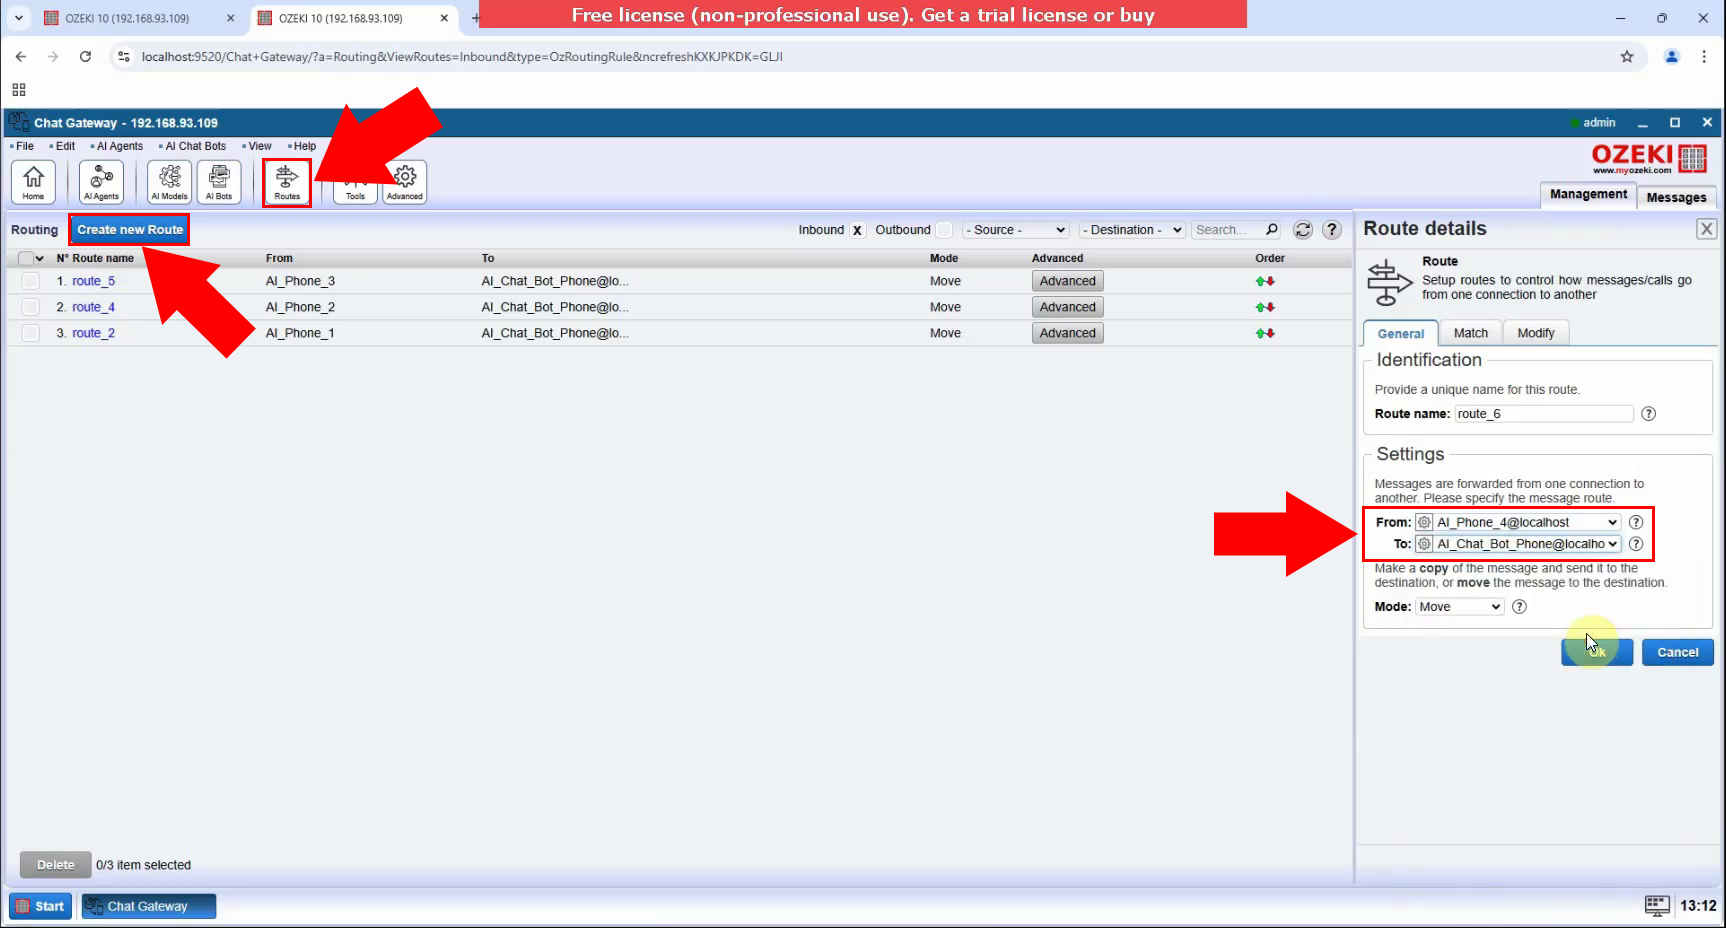Image resolution: width=1726 pixels, height=928 pixels.
Task: Select the route_4 row checkbox
Action: [31, 307]
